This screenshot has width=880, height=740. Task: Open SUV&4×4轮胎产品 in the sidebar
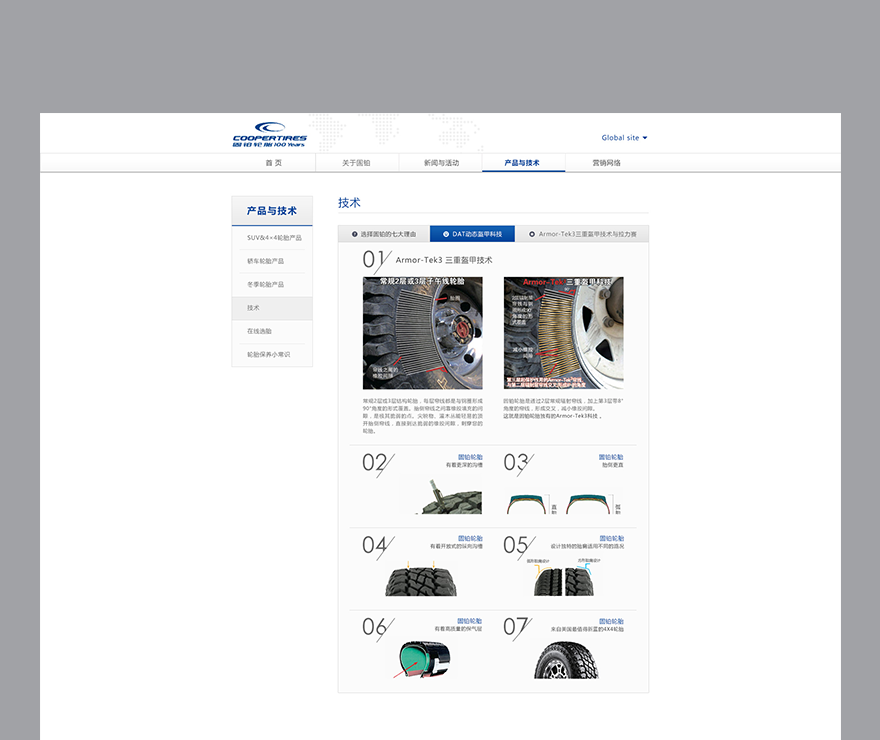273,238
